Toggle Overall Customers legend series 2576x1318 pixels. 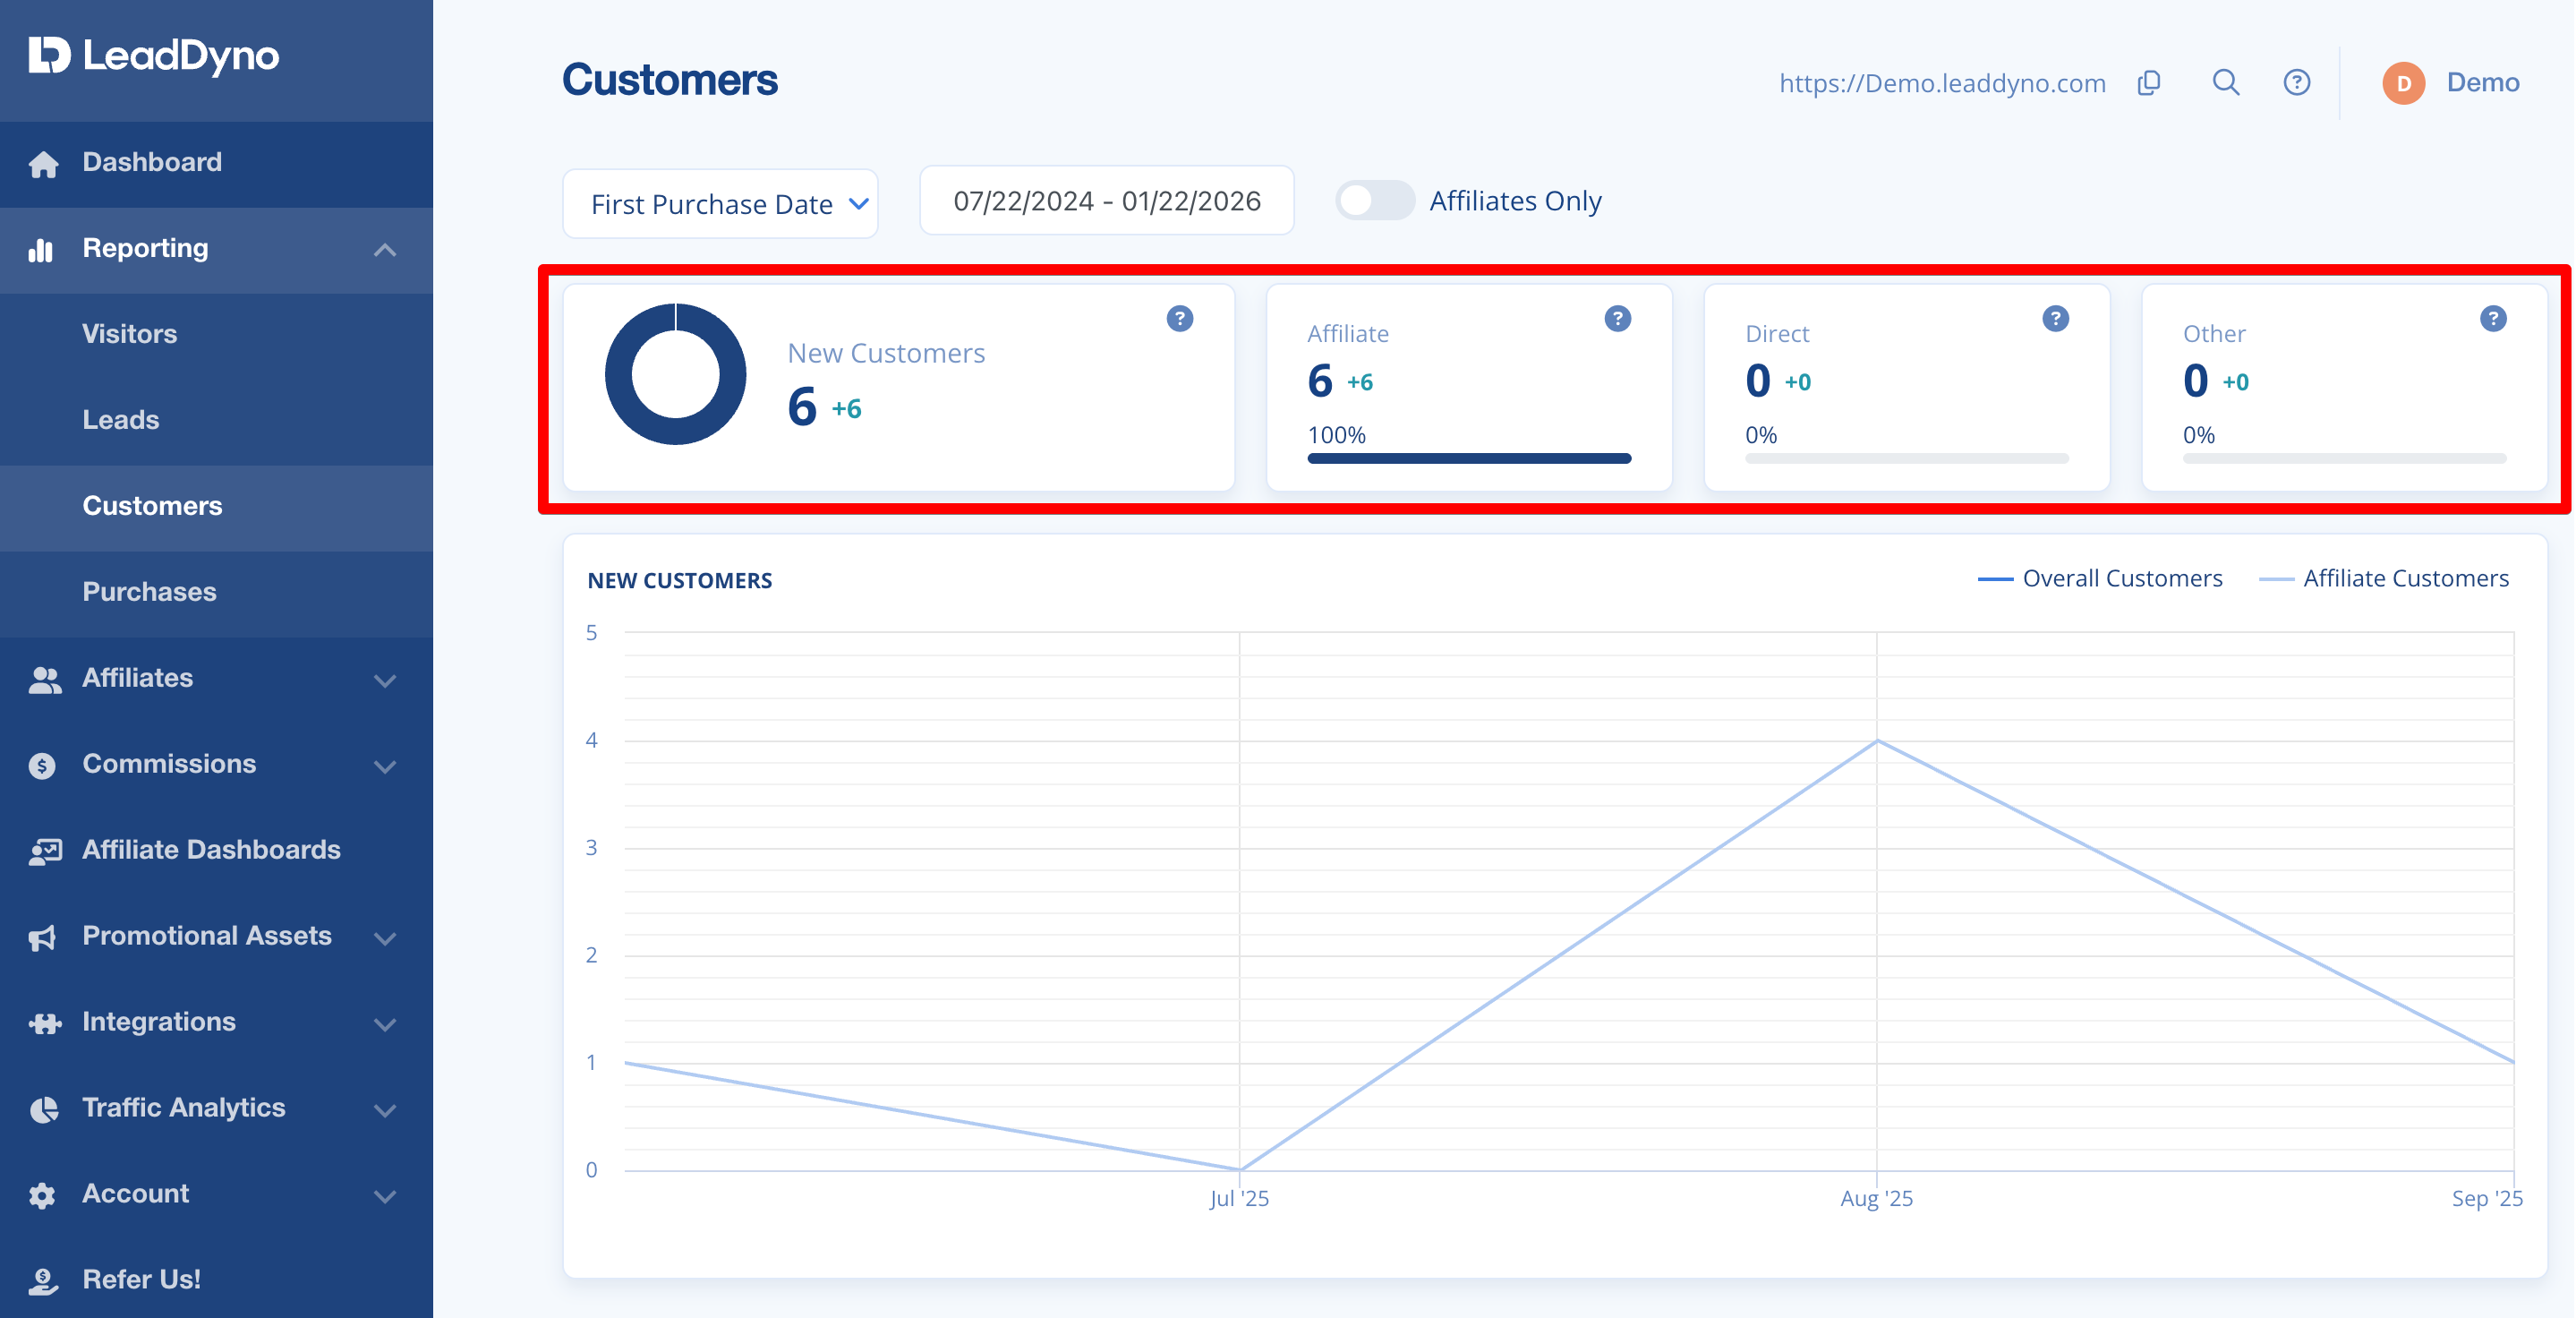2100,579
